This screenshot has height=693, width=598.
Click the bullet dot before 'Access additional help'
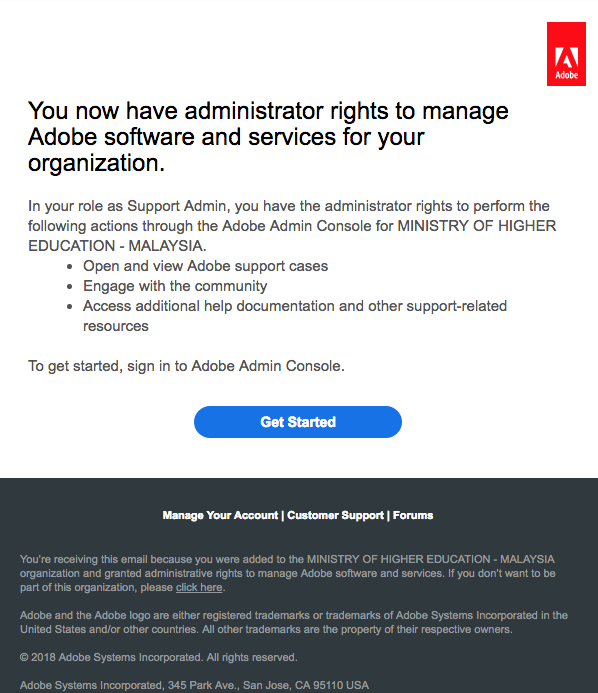(x=69, y=306)
